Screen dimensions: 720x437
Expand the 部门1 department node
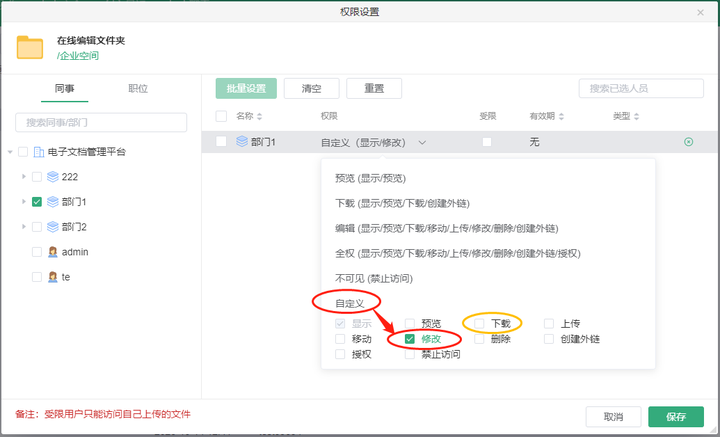coord(24,202)
